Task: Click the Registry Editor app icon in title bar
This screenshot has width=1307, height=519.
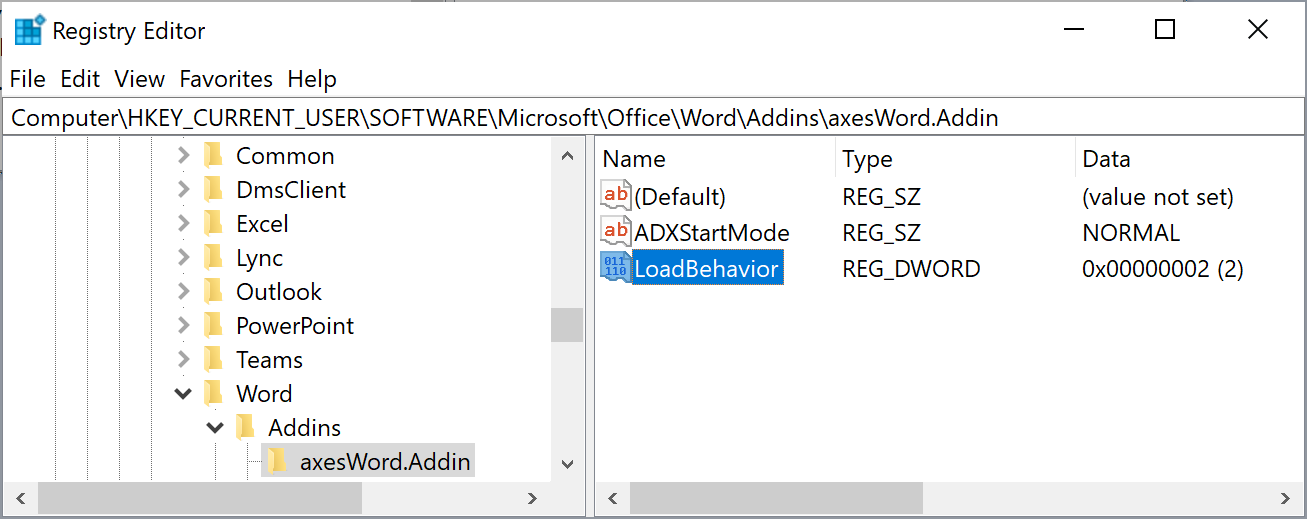Action: (29, 31)
